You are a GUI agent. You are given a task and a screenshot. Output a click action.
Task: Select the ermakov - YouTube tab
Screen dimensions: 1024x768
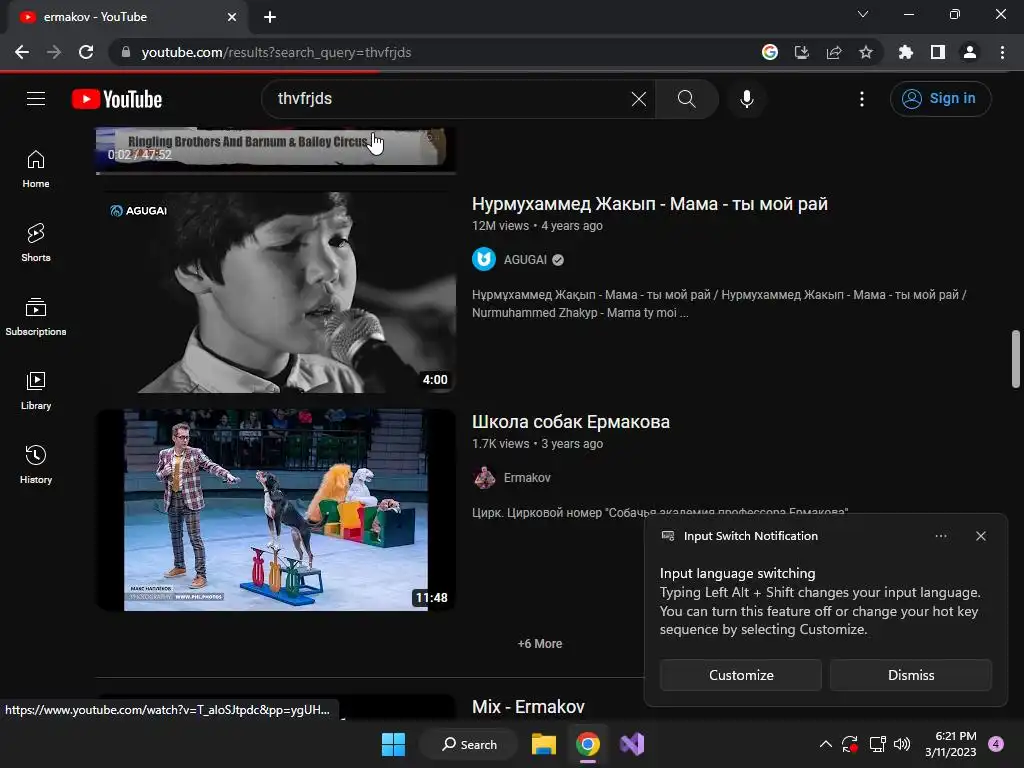(x=127, y=17)
